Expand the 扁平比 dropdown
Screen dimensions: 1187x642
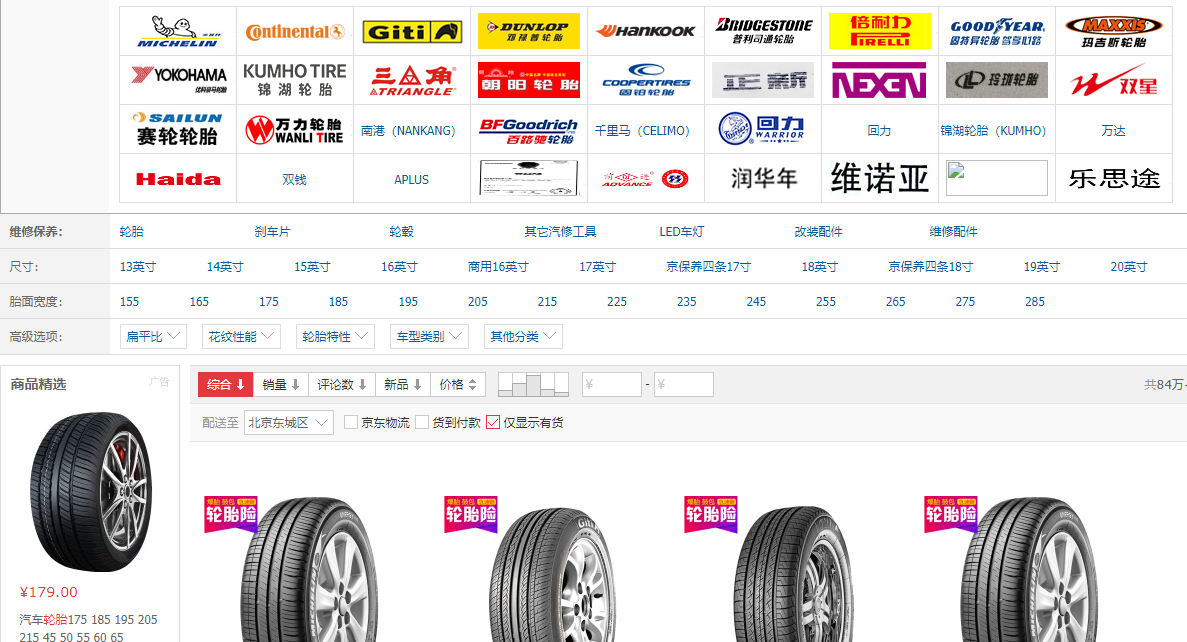[153, 336]
